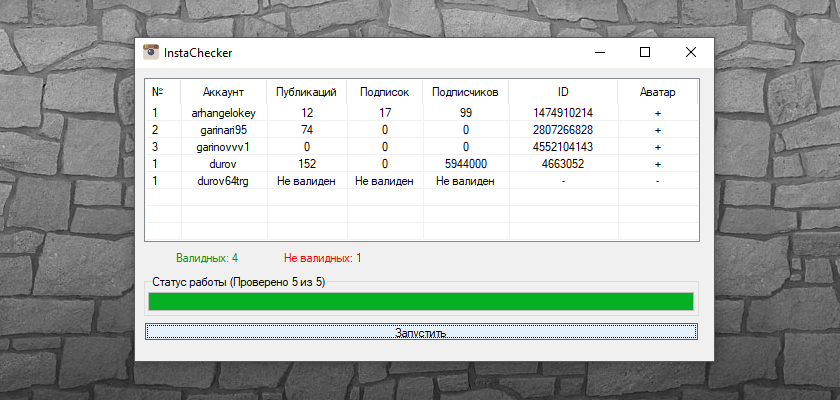Image resolution: width=840 pixels, height=400 pixels.
Task: Click the № column header
Action: click(163, 92)
